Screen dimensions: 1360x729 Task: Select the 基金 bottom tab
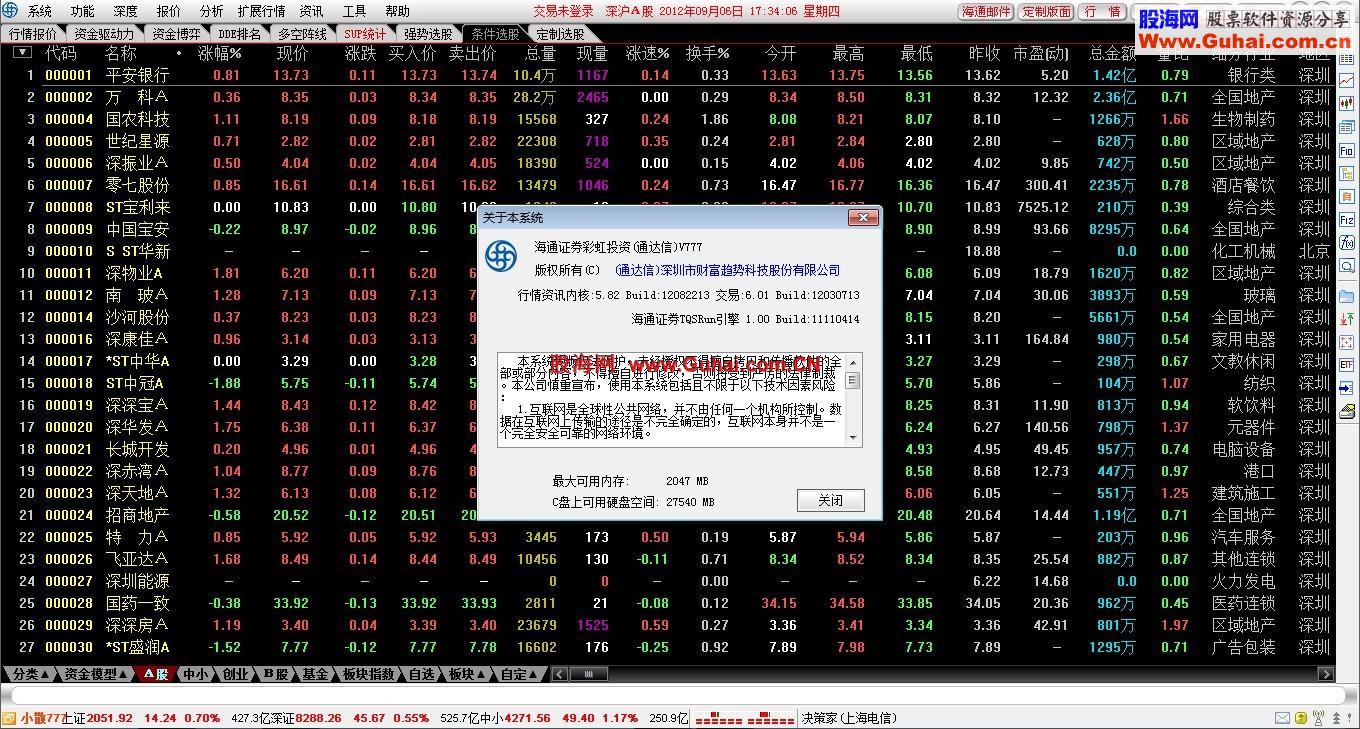pos(315,674)
